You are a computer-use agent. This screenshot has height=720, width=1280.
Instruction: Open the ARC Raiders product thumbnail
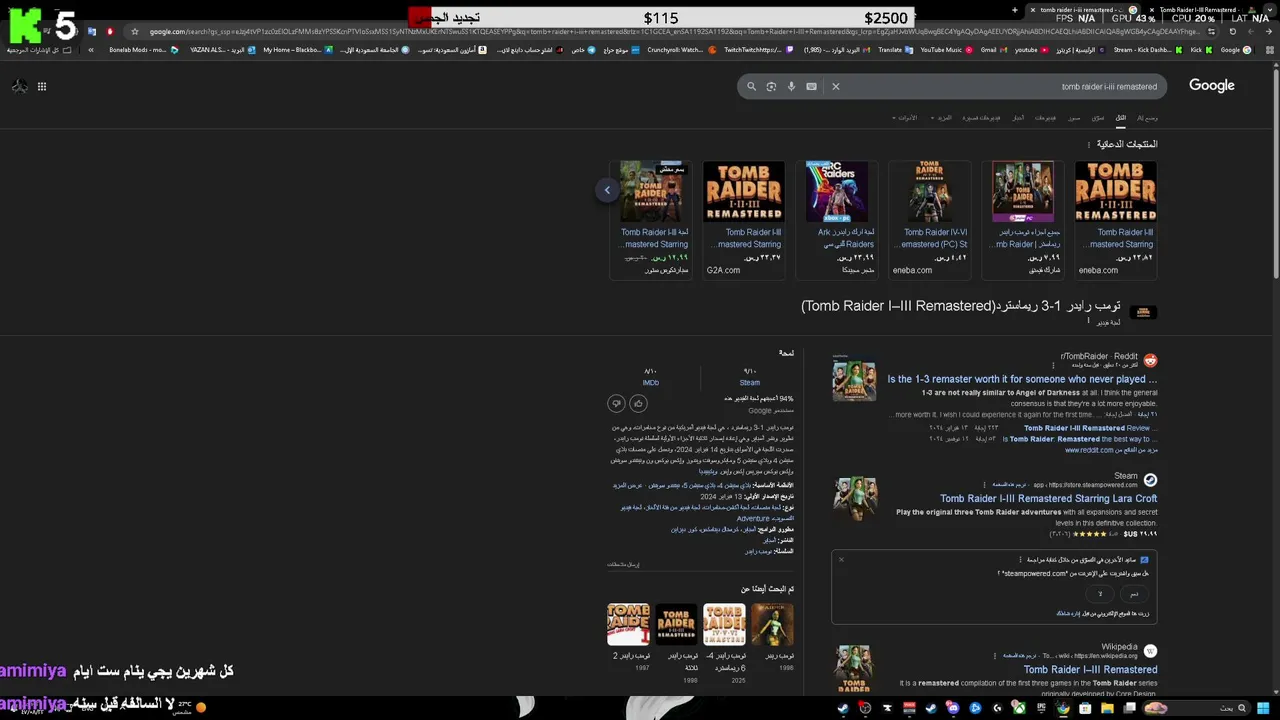(x=838, y=191)
